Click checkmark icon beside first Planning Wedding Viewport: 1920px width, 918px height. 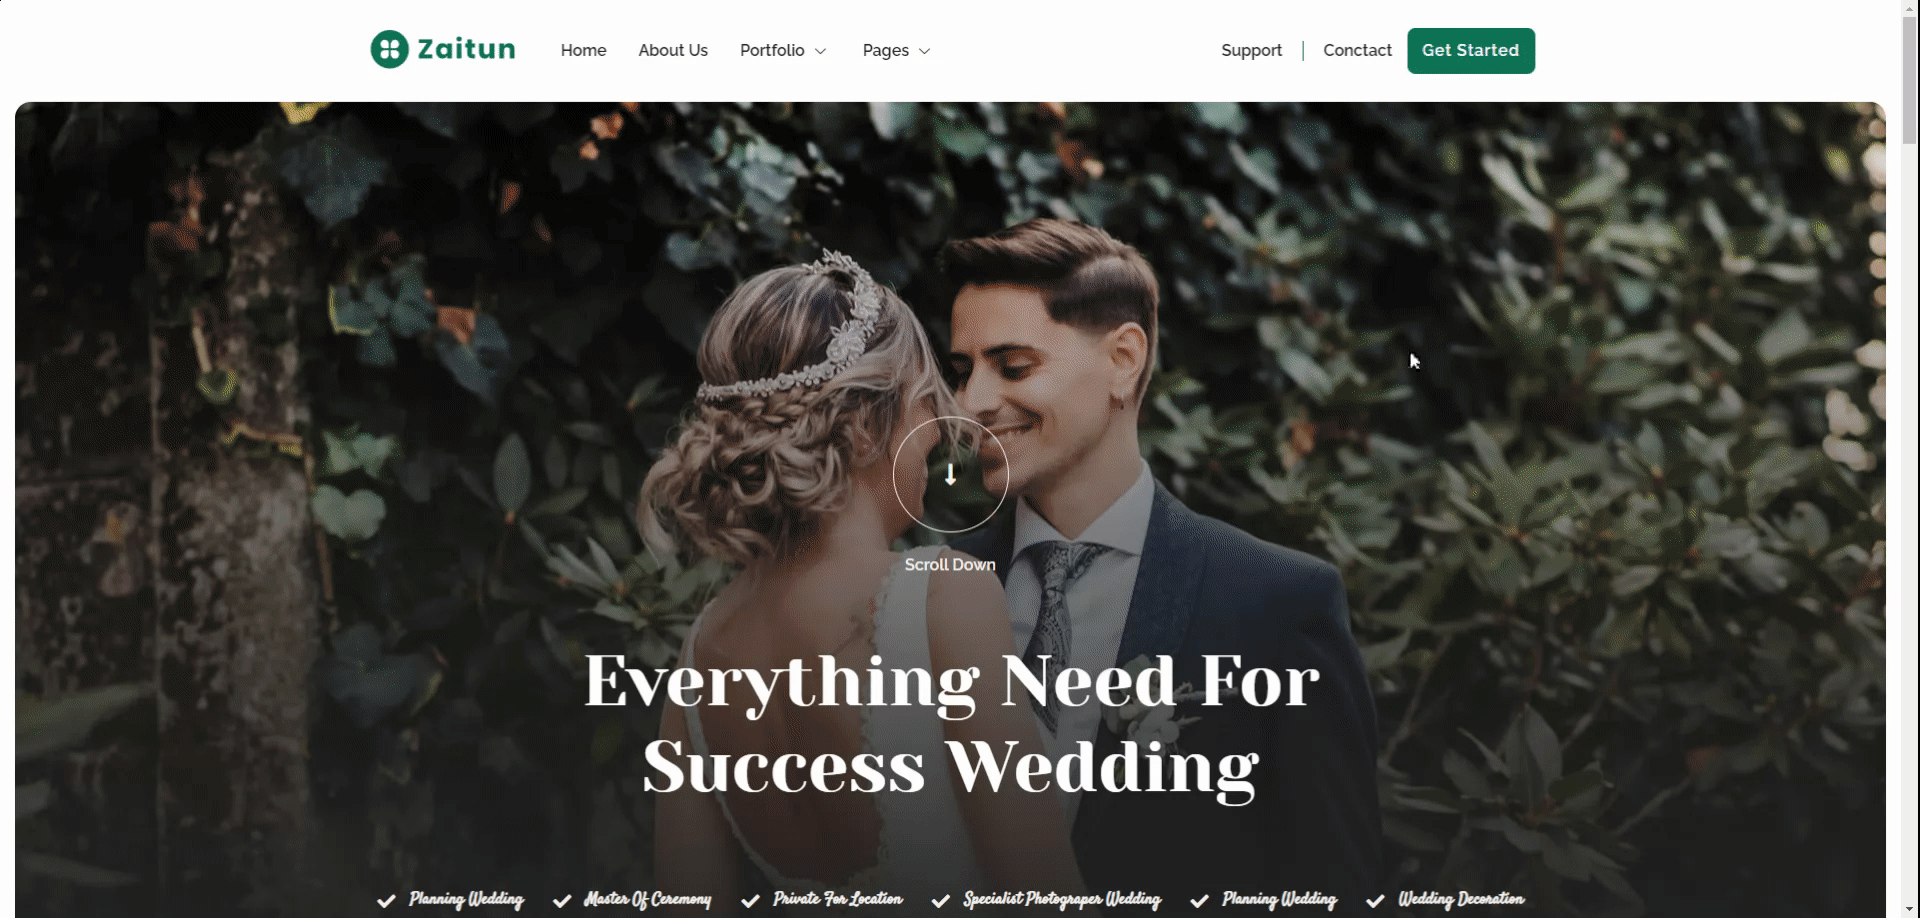tap(386, 900)
